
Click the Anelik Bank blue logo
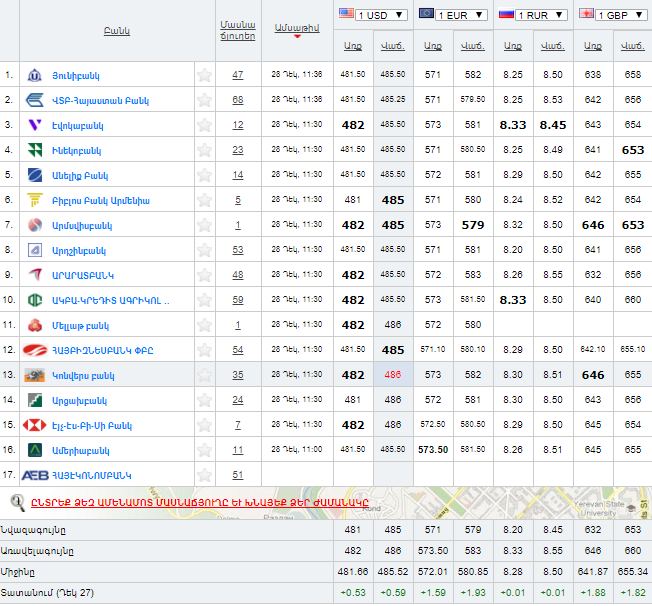point(35,175)
